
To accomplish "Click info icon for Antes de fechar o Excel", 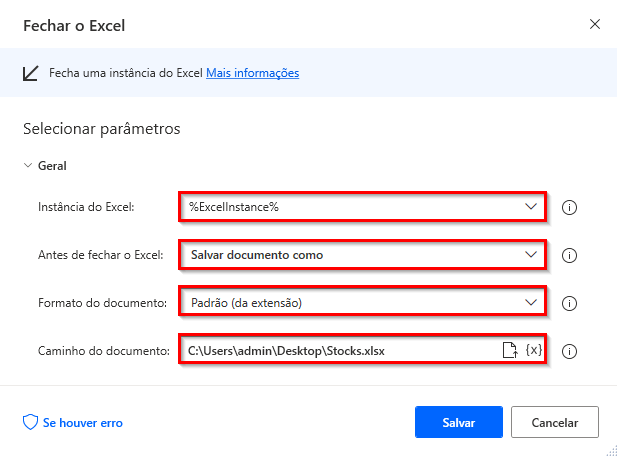I will pyautogui.click(x=569, y=255).
